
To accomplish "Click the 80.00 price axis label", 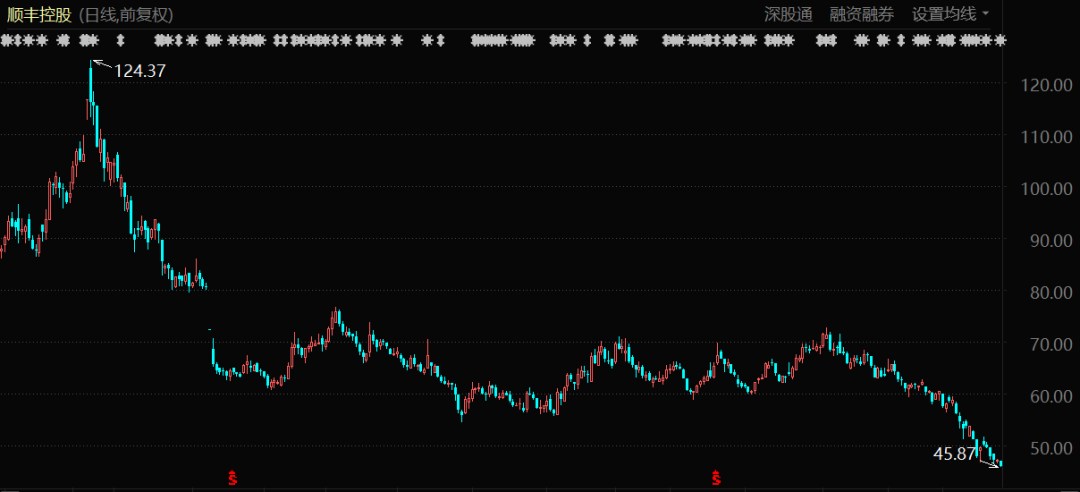I will coord(1048,292).
